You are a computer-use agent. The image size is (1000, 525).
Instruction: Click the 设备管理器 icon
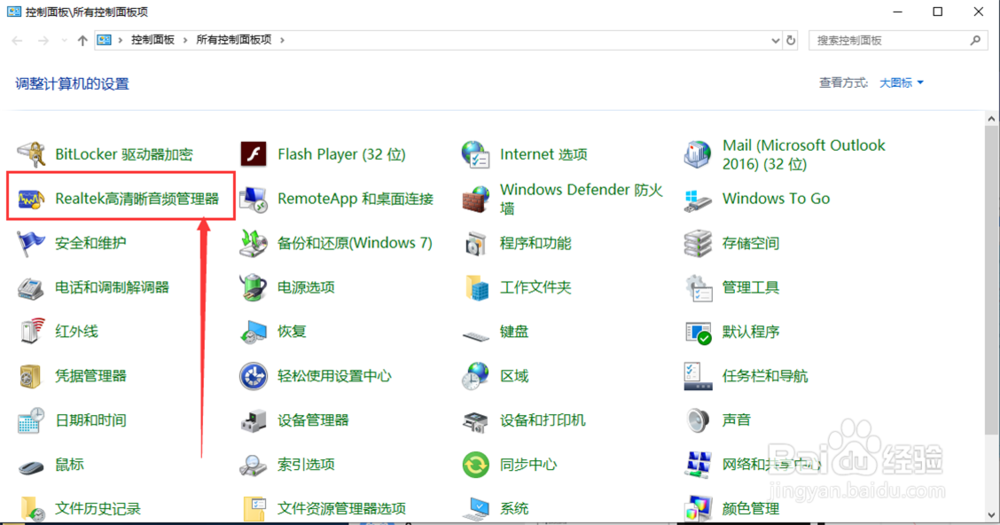tap(253, 420)
